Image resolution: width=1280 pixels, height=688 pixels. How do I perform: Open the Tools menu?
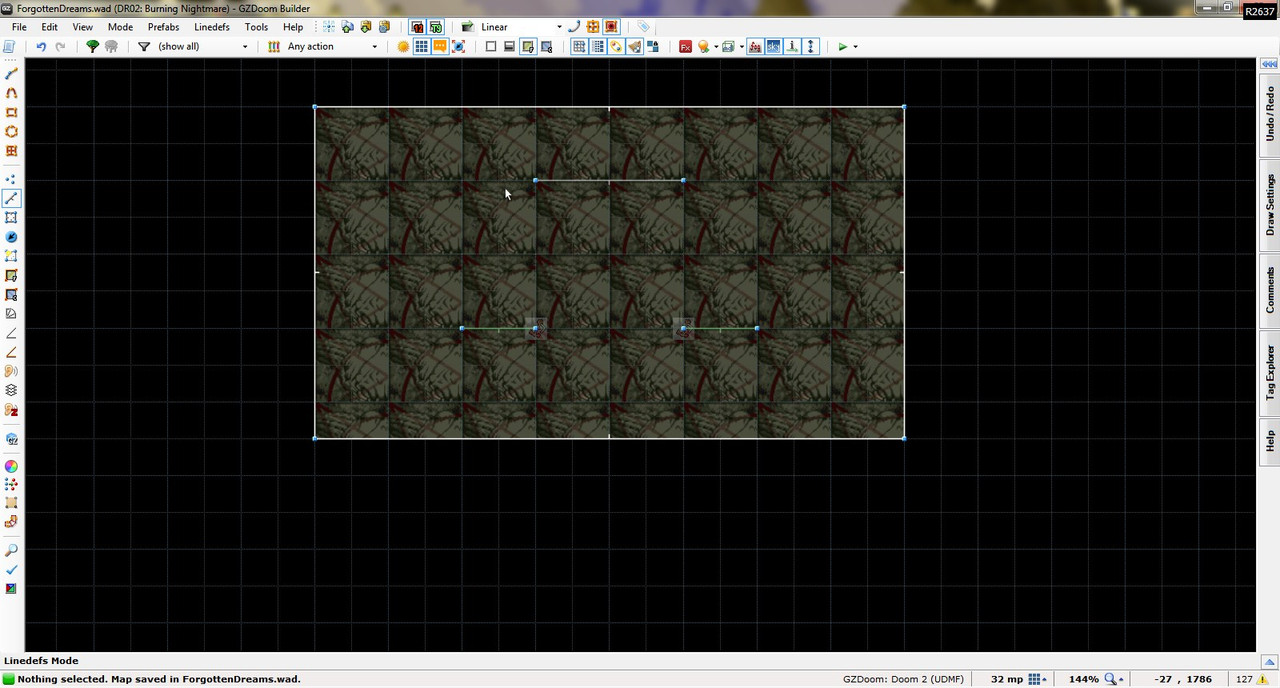pos(256,27)
